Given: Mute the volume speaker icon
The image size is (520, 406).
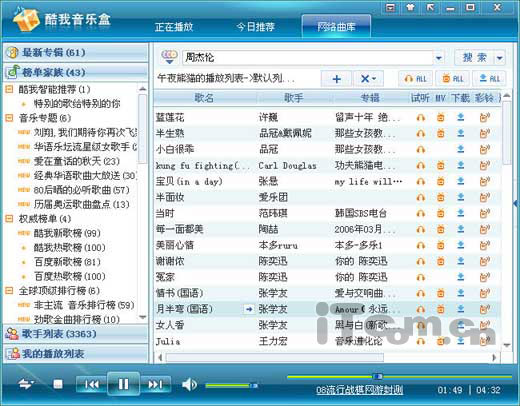Looking at the screenshot, I should (x=189, y=385).
